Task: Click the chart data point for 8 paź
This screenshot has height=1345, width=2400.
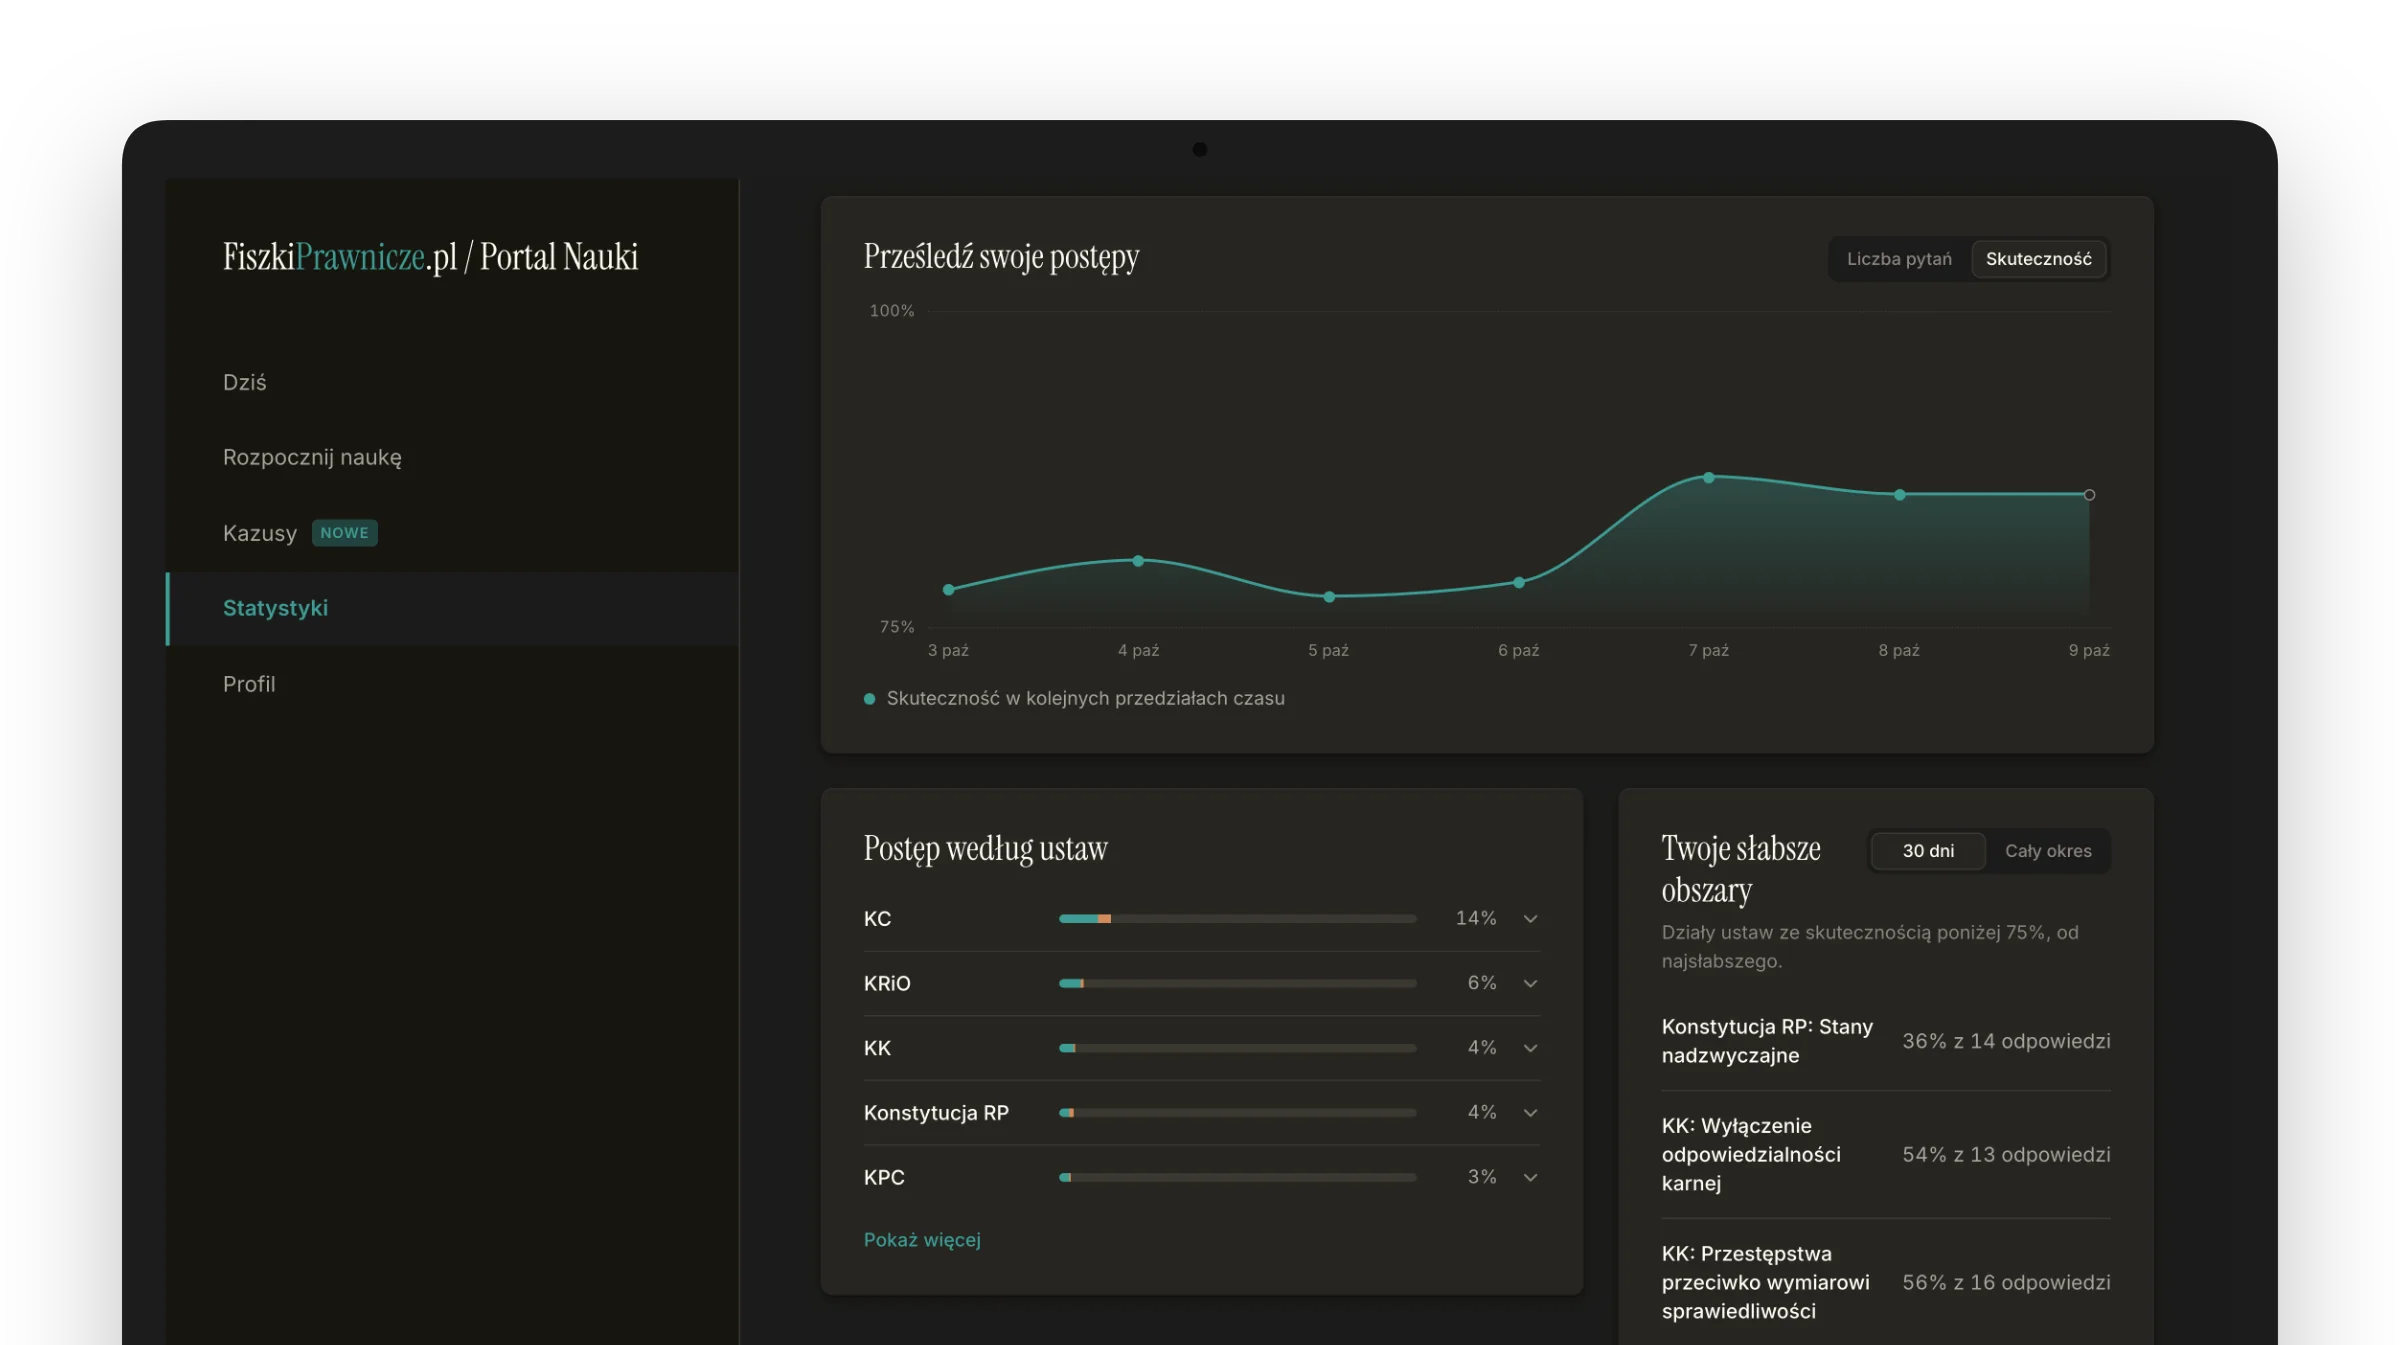Action: pos(1899,495)
